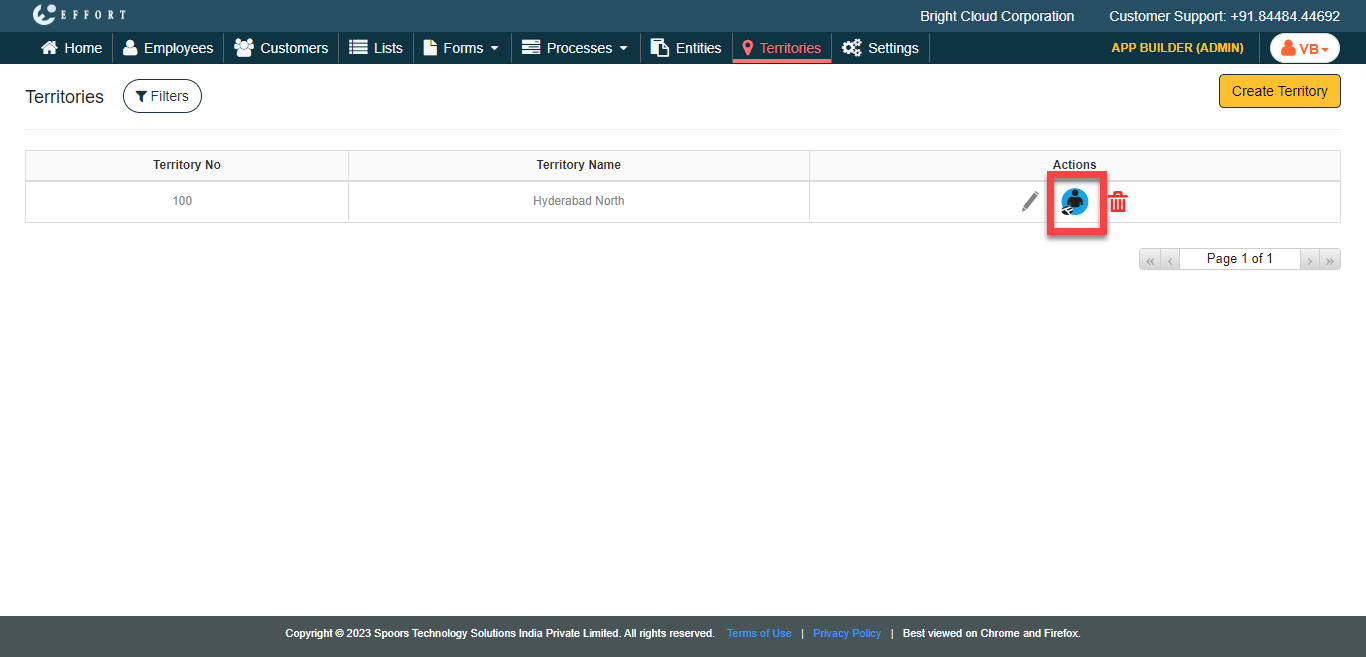Go to the next page arrow
Viewport: 1366px width, 657px height.
click(x=1309, y=260)
